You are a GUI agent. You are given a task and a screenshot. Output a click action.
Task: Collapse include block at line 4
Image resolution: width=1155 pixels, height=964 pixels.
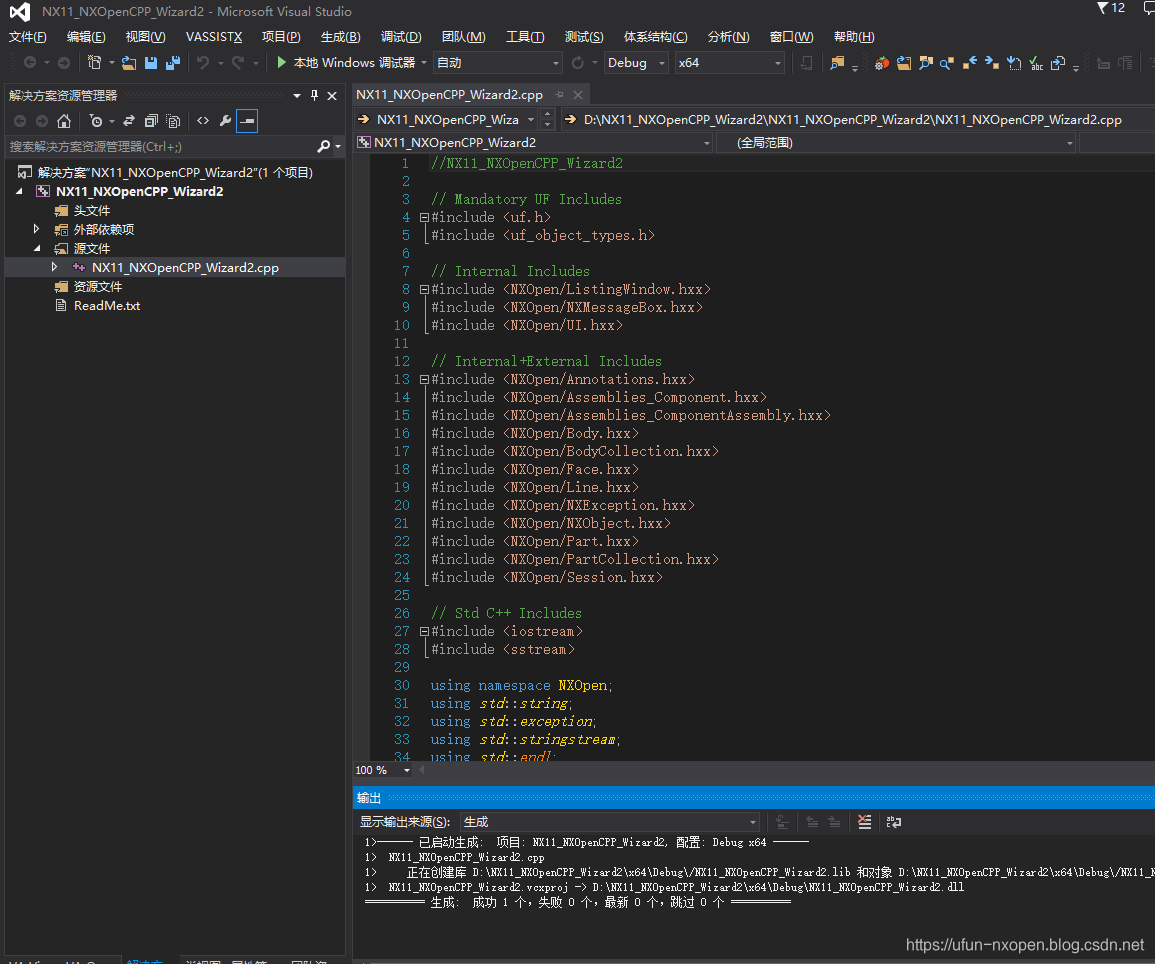[424, 217]
